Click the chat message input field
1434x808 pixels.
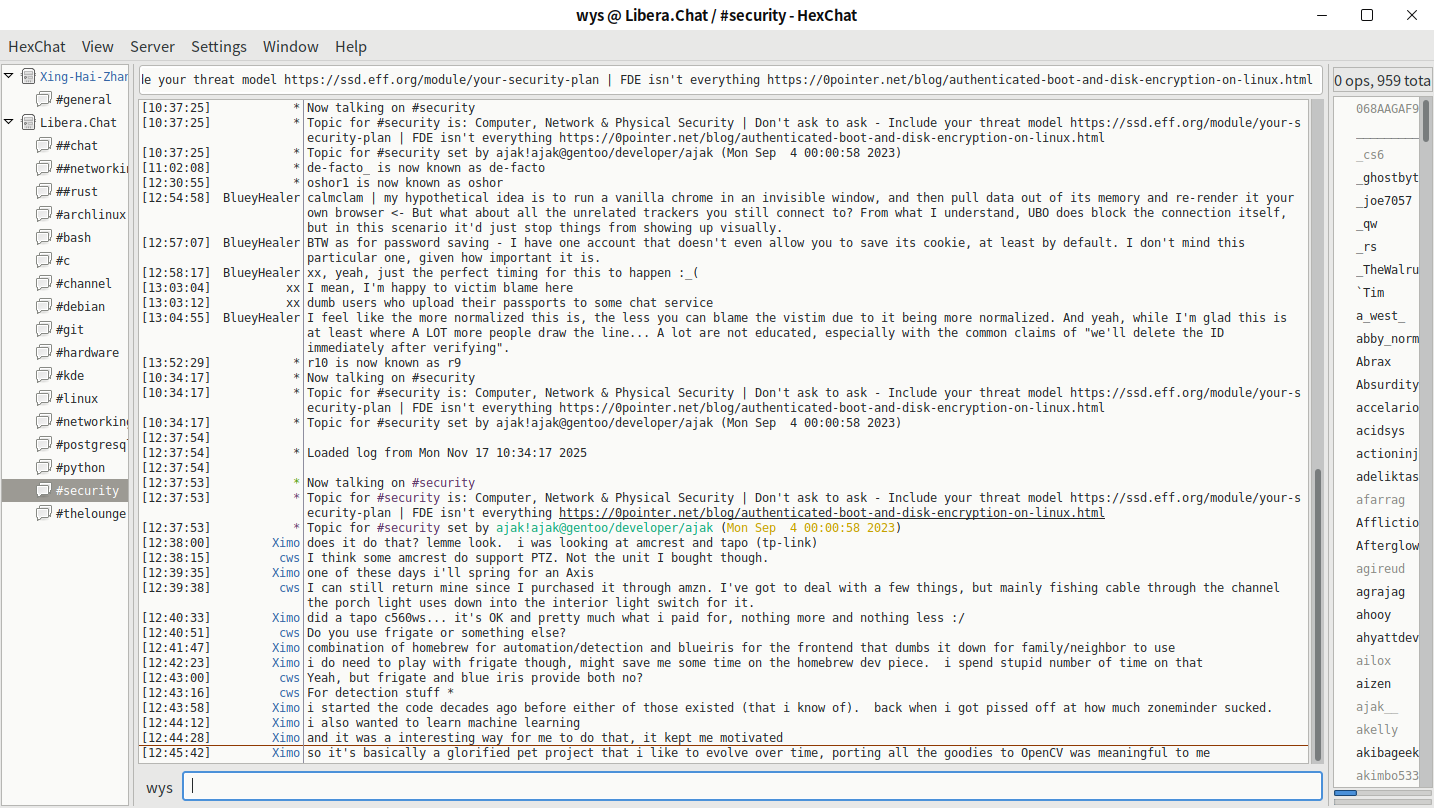click(x=752, y=786)
